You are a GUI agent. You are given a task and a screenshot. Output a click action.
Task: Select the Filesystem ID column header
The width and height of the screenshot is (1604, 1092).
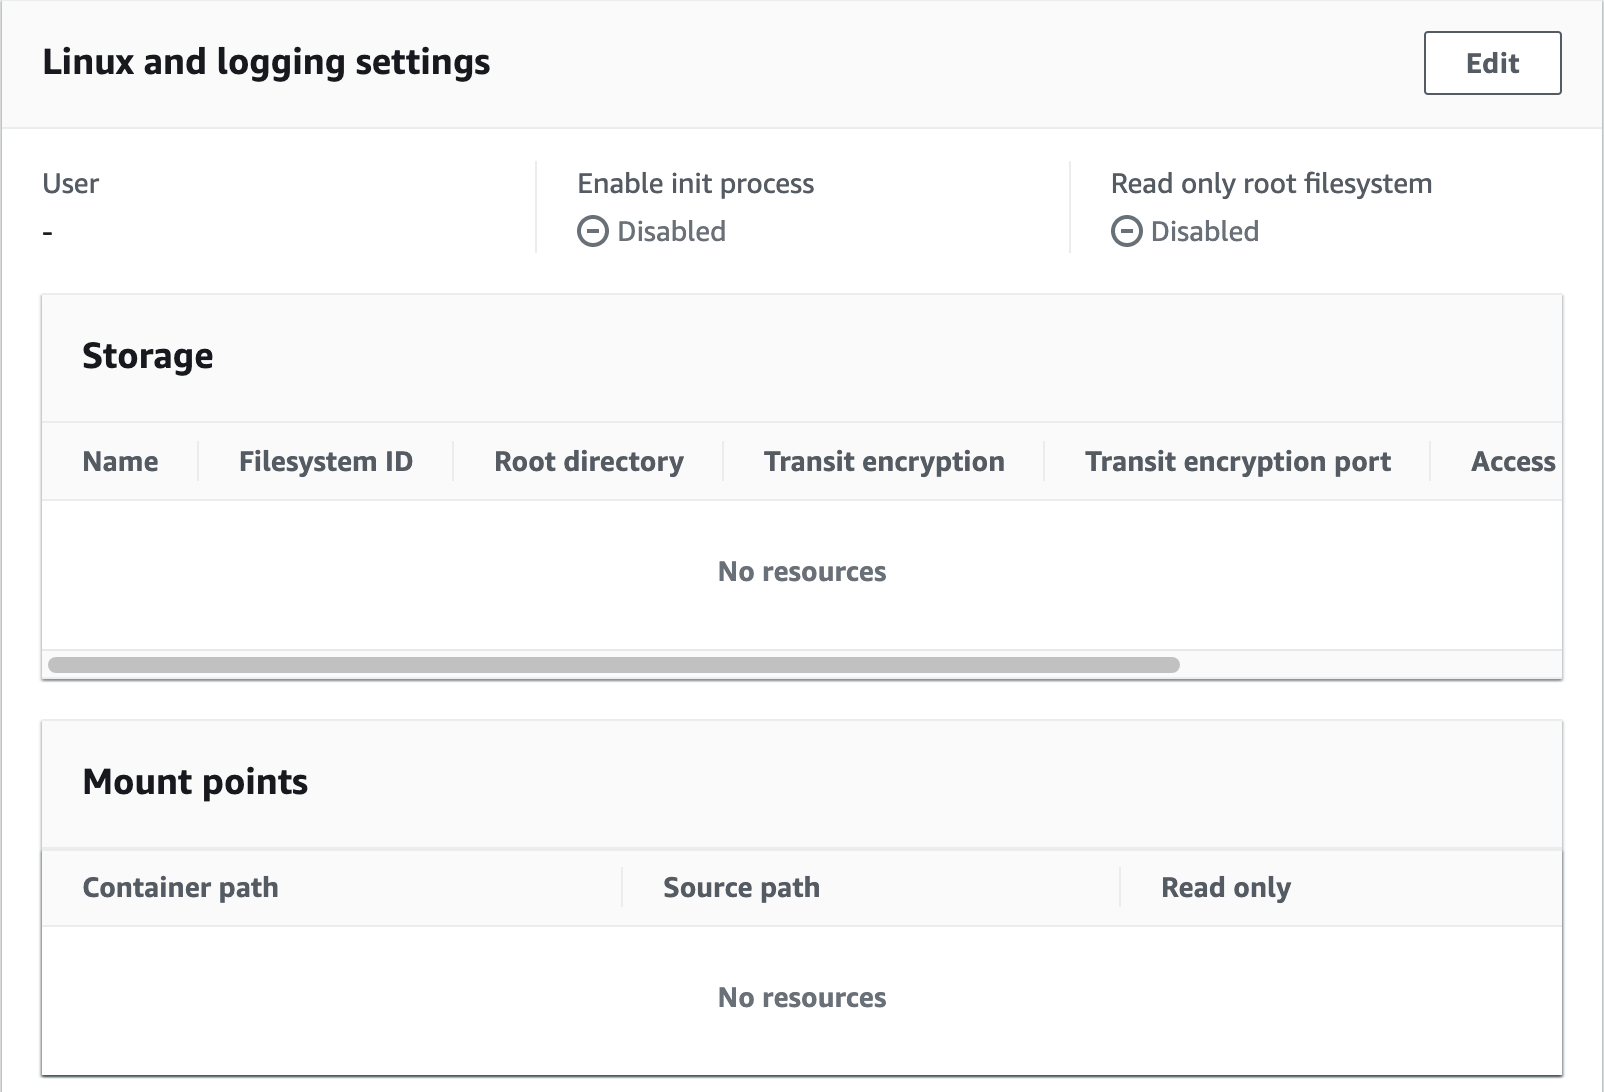click(325, 461)
